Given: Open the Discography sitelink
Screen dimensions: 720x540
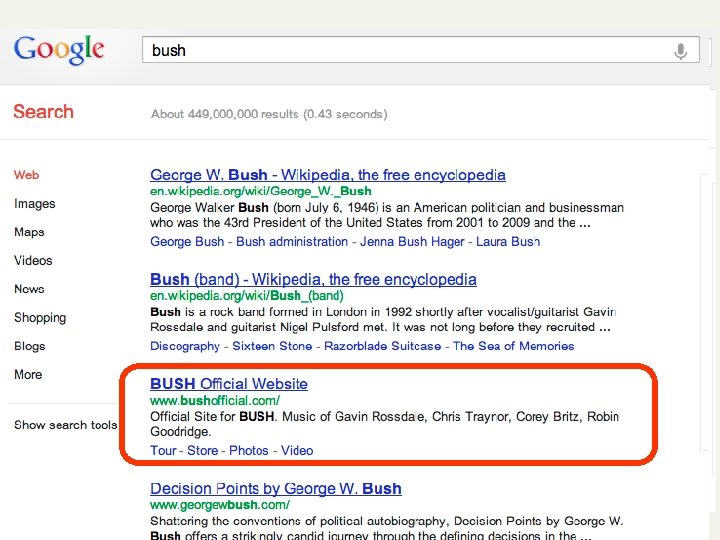Looking at the screenshot, I should pyautogui.click(x=185, y=346).
